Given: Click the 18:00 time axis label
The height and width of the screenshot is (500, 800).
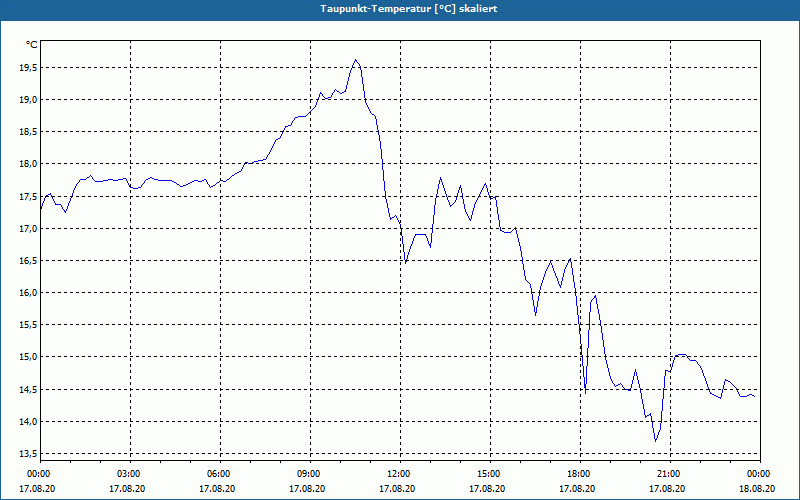Looking at the screenshot, I should click(x=581, y=474).
